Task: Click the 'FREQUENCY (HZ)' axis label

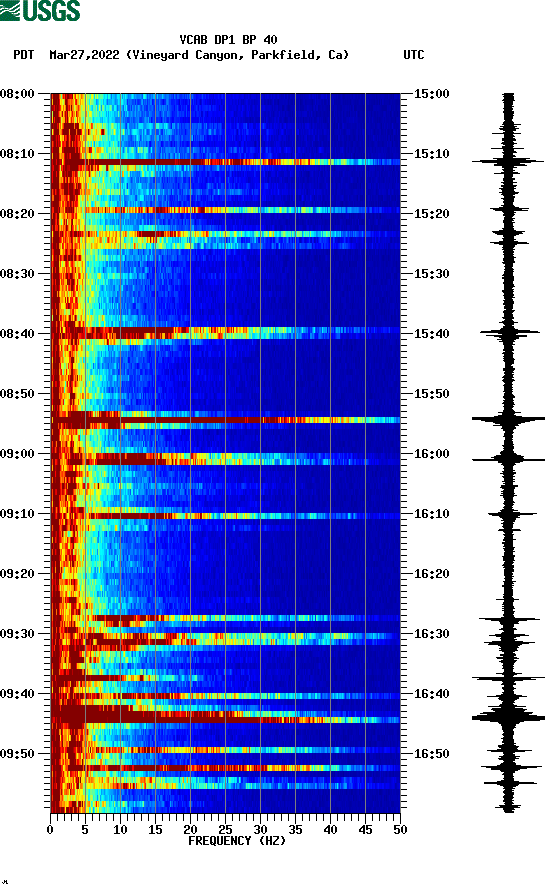Action: click(236, 841)
